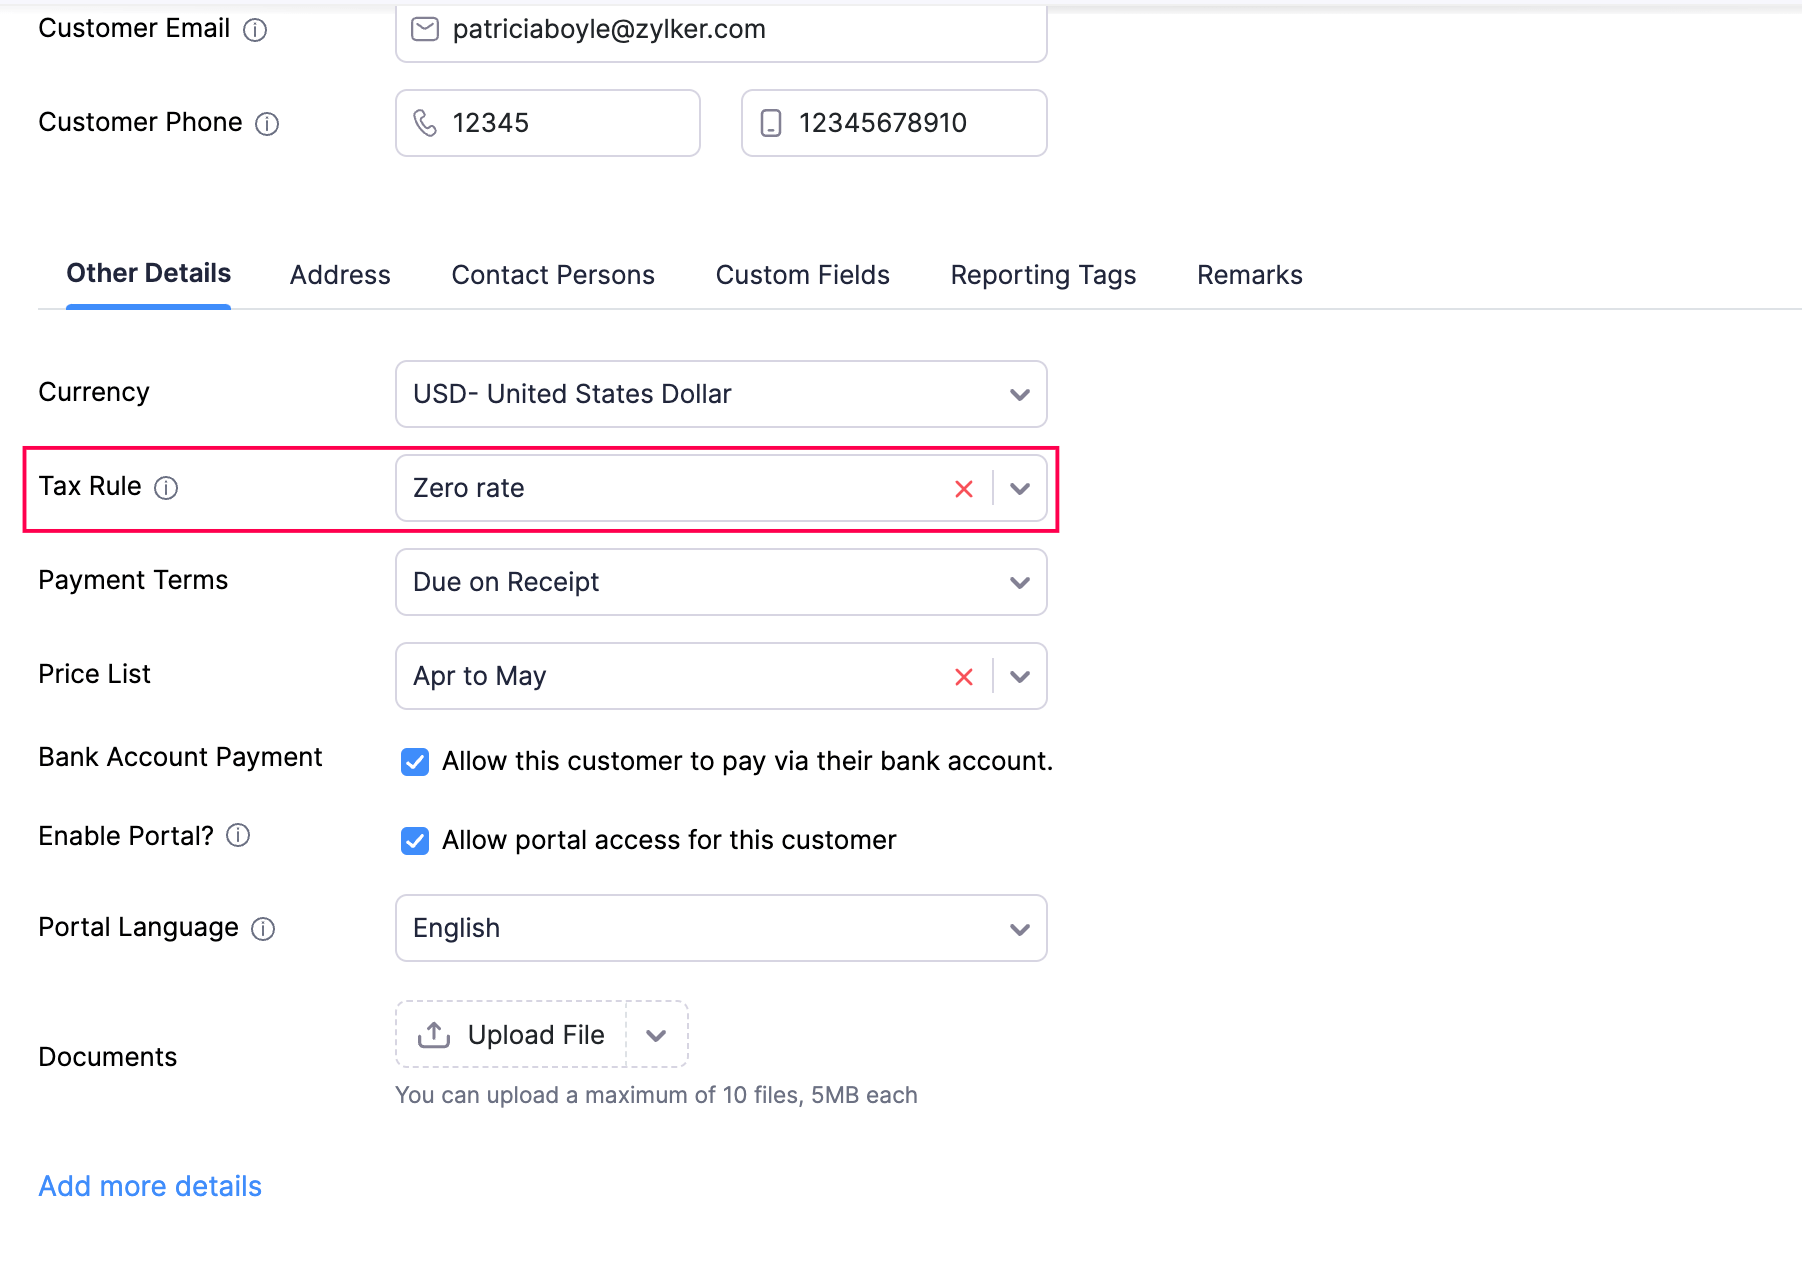Click the Enable Portal info icon
Screen dimensions: 1802x1280
point(238,836)
